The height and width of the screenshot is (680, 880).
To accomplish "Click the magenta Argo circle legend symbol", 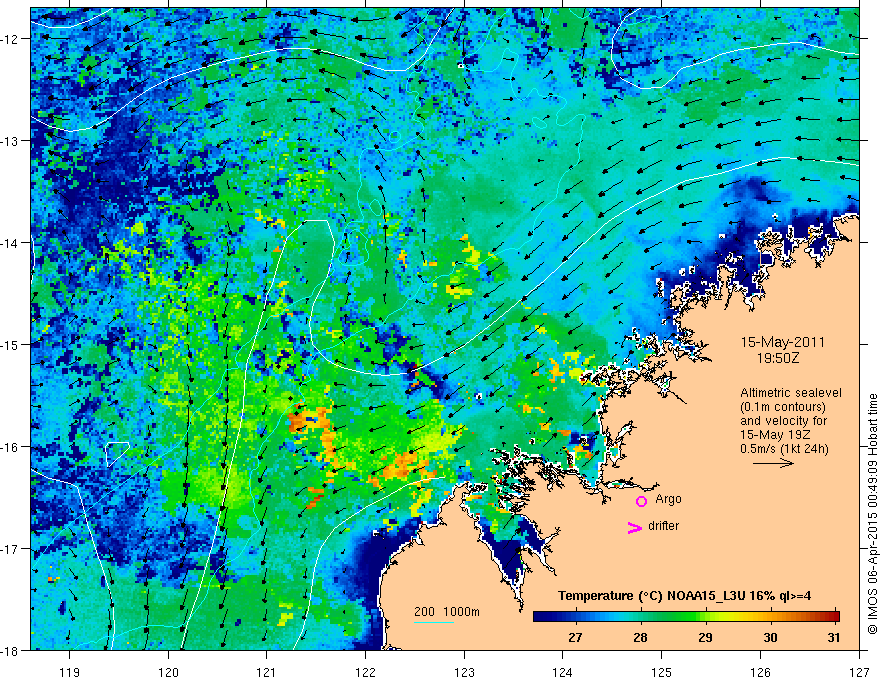I will coord(641,501).
